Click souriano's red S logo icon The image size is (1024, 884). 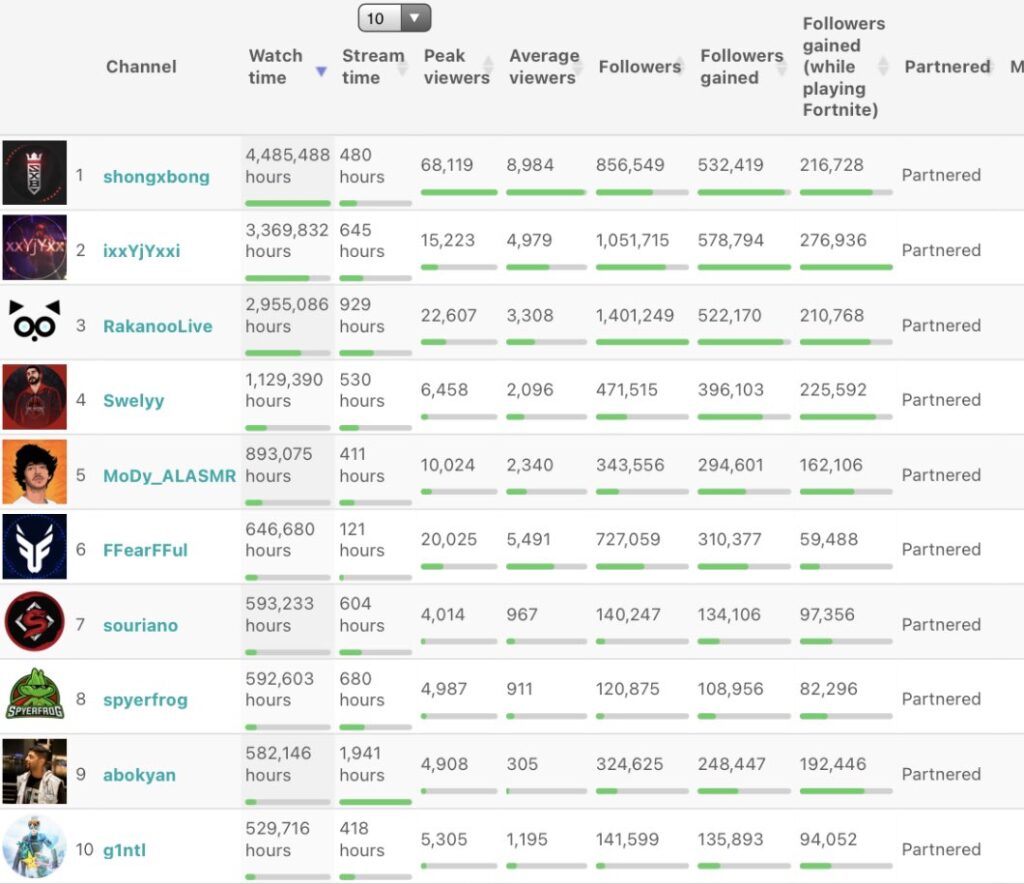(34, 622)
